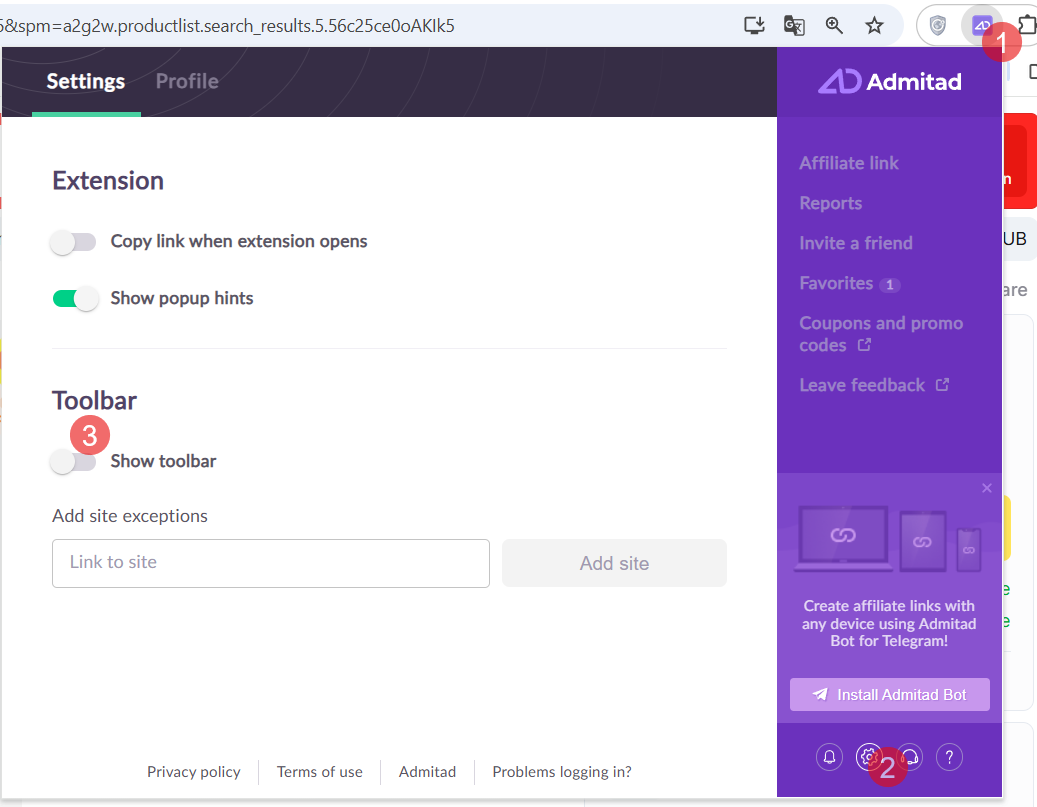Open the Privacy policy link
Image resolution: width=1037 pixels, height=807 pixels.
(194, 772)
